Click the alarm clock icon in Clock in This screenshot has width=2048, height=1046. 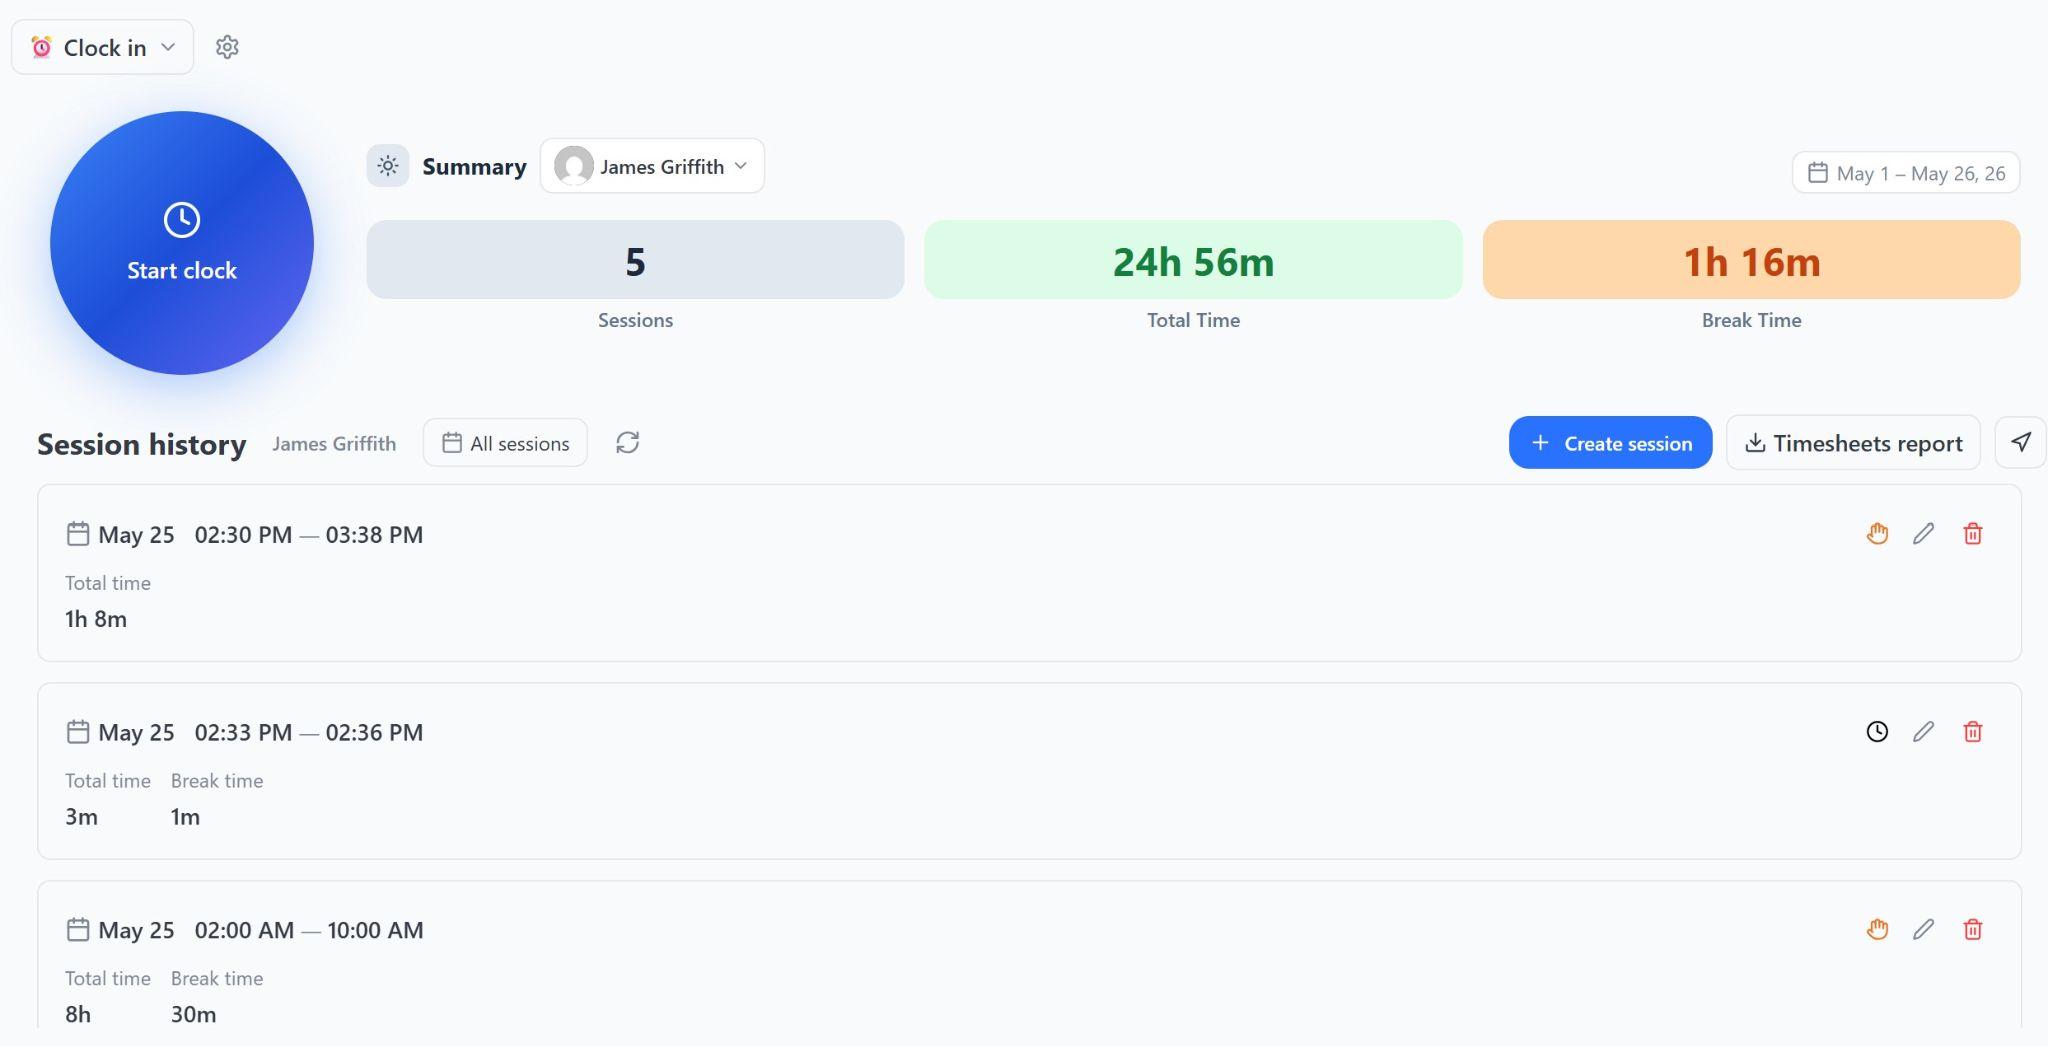(41, 47)
